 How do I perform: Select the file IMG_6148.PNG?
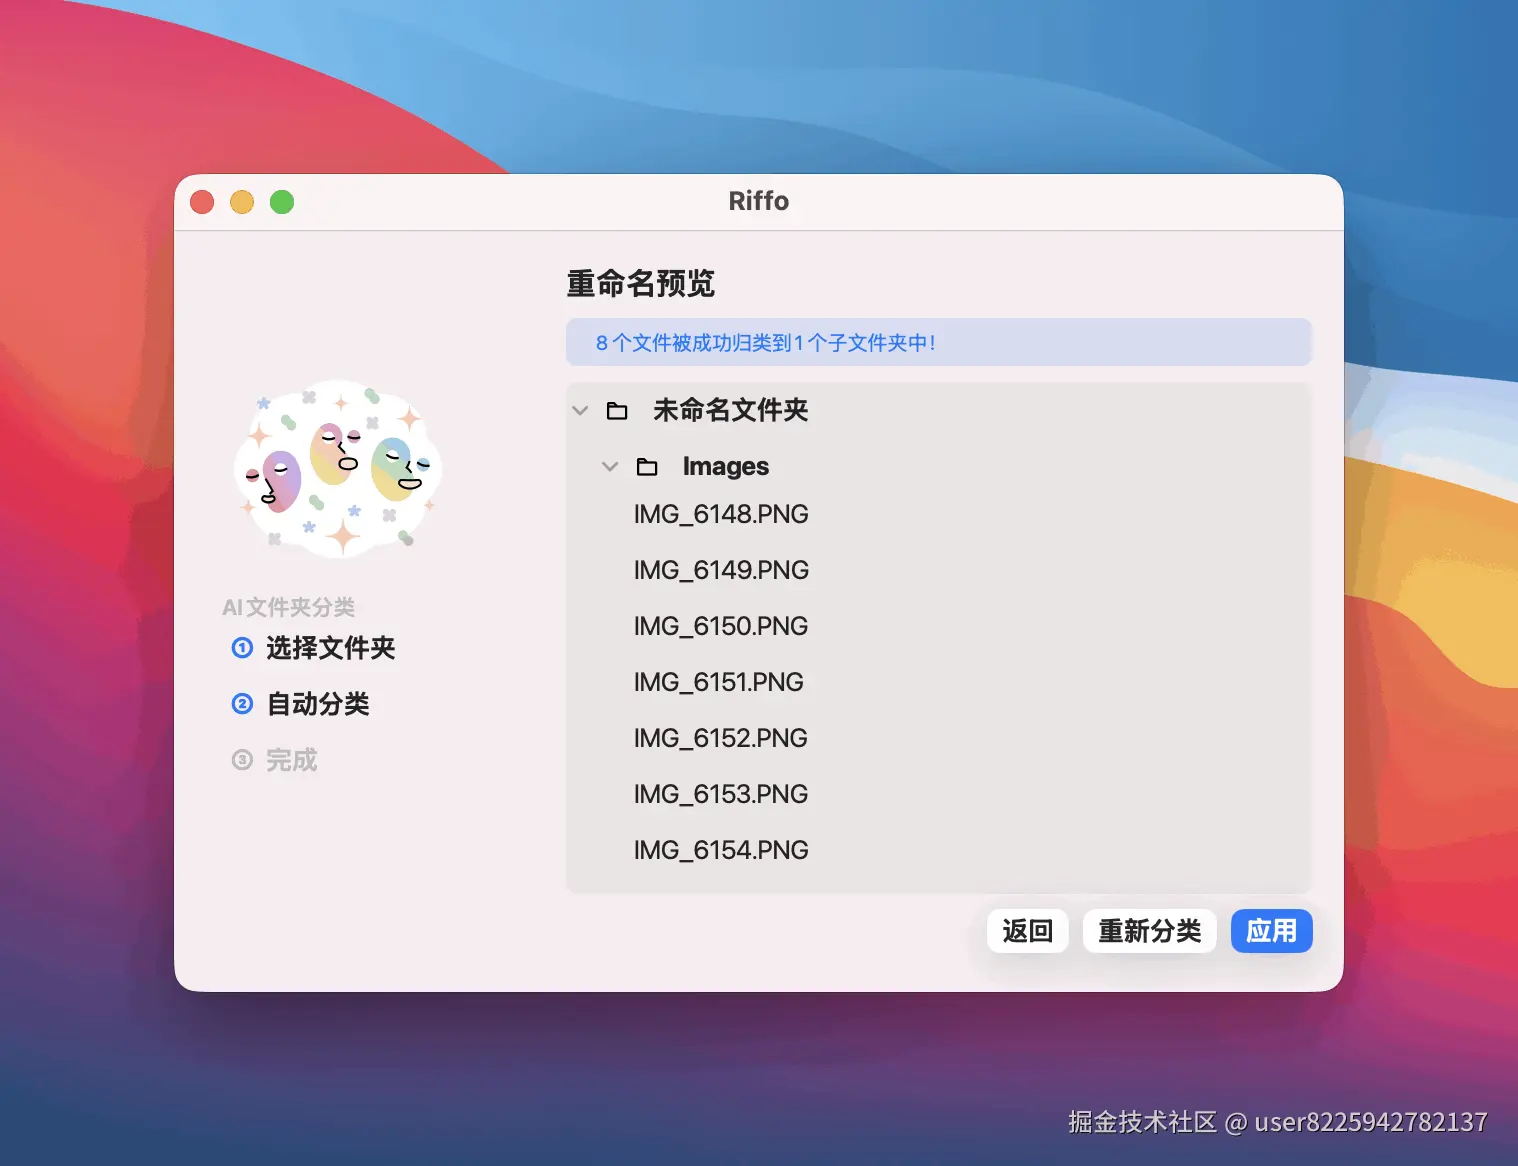point(721,514)
